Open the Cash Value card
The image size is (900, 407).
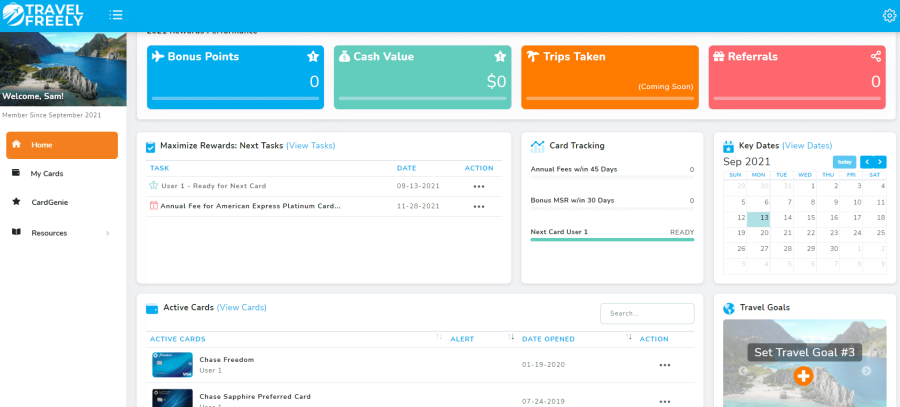(x=422, y=77)
